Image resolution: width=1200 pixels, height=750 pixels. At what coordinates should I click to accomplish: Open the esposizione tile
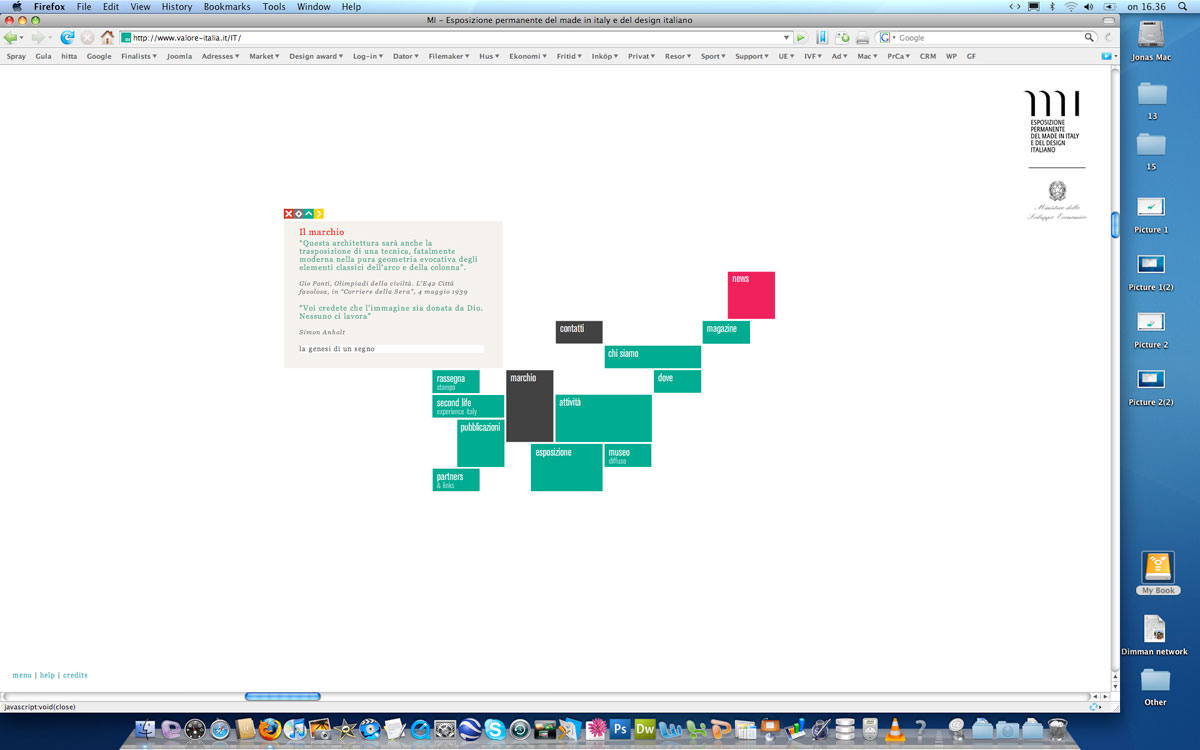[x=567, y=468]
